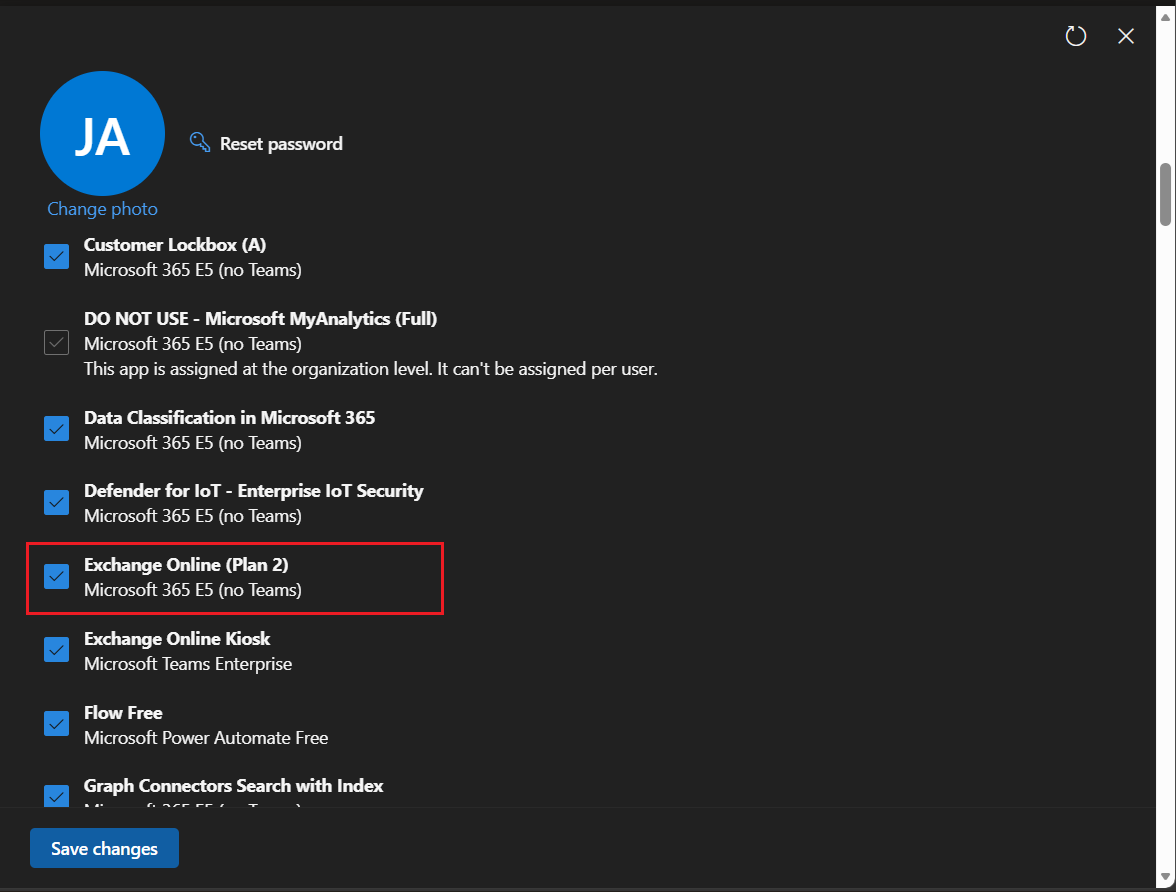Click 'Microsoft Power Automate Free' subtitle text
Image resolution: width=1176 pixels, height=892 pixels.
pos(206,738)
